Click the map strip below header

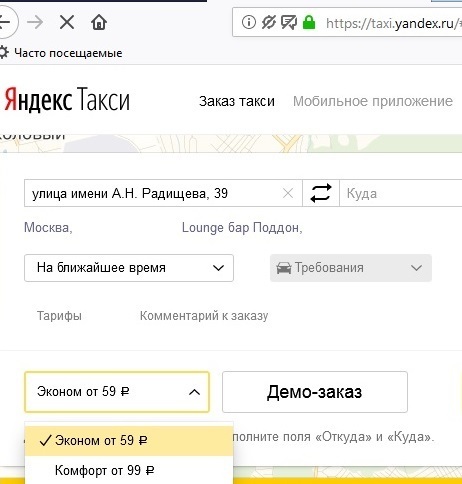pos(231,143)
